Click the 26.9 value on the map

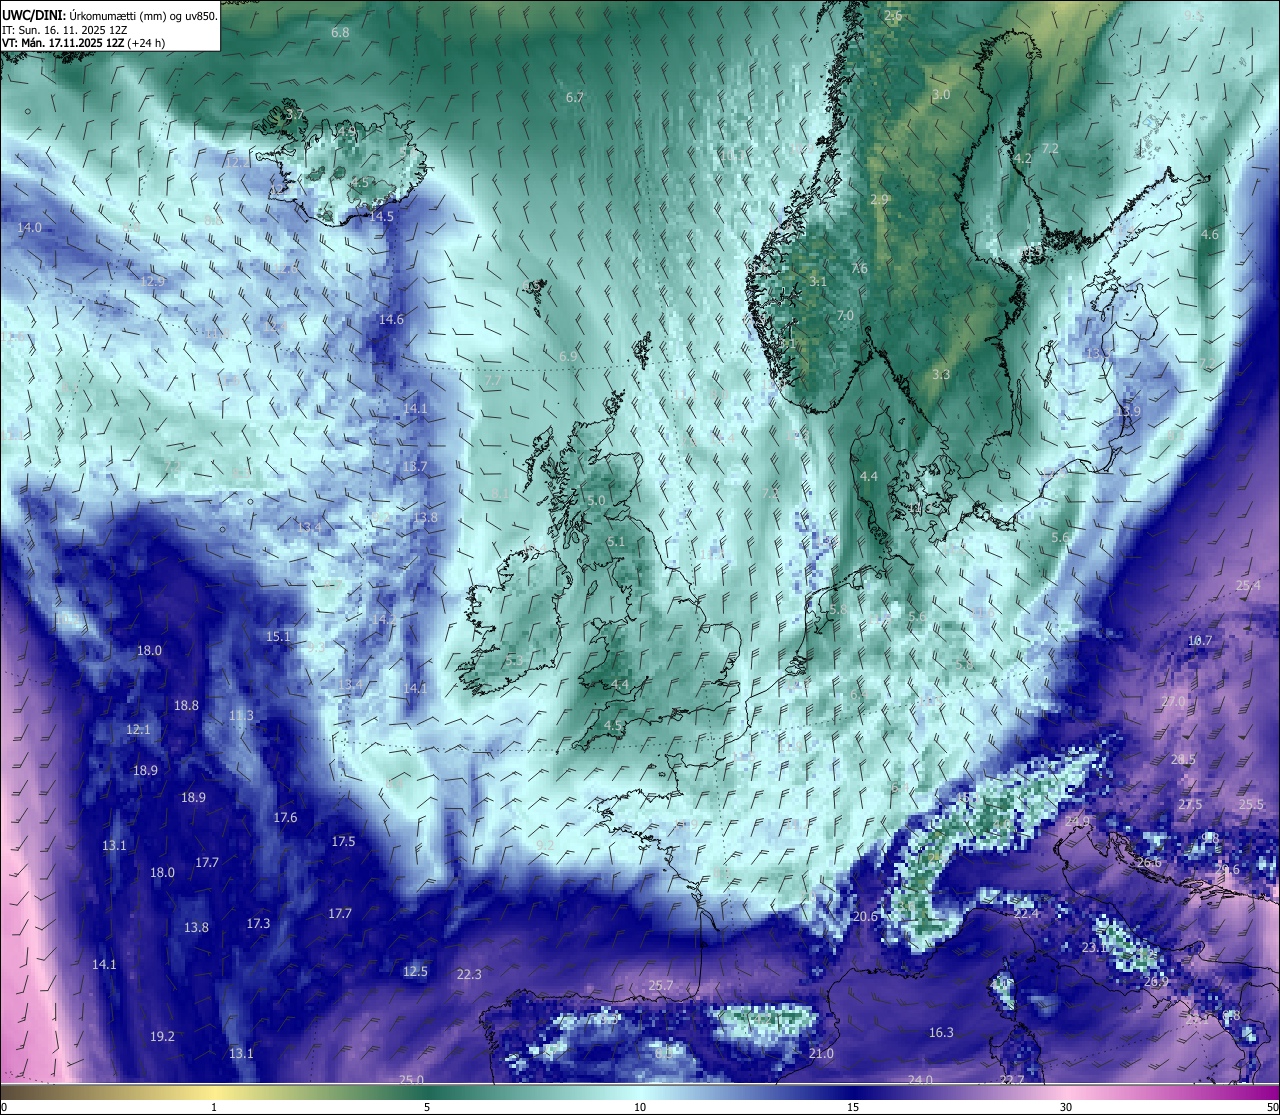tap(1155, 982)
